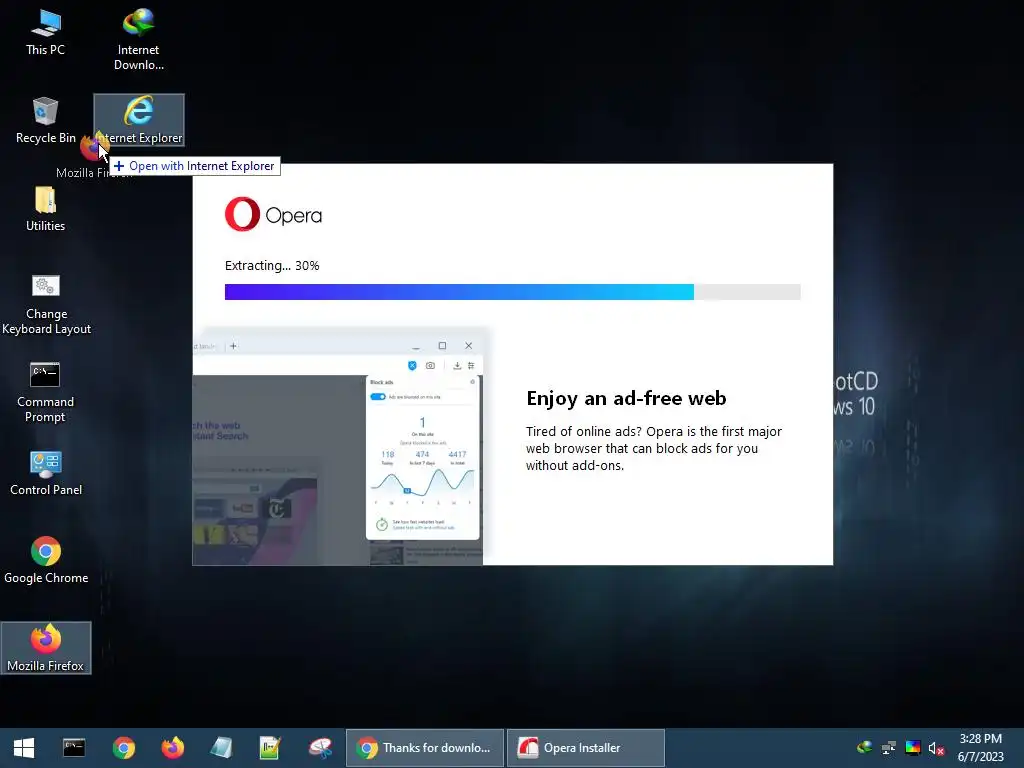This screenshot has height=768, width=1024.
Task: Launch Chrome from the taskbar pinned icon
Action: tap(123, 748)
